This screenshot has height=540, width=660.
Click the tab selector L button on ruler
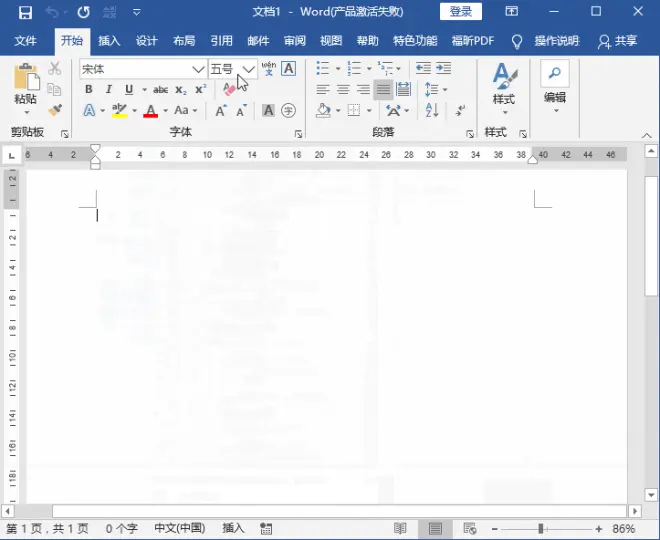pos(12,156)
